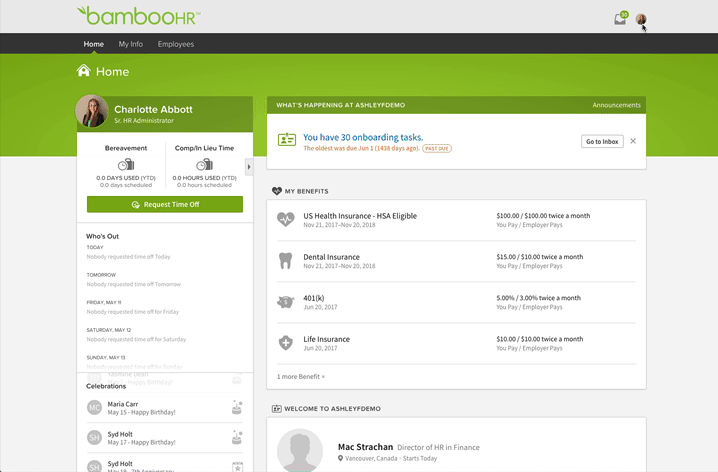Open Mac Strachan's profile name

click(x=365, y=447)
